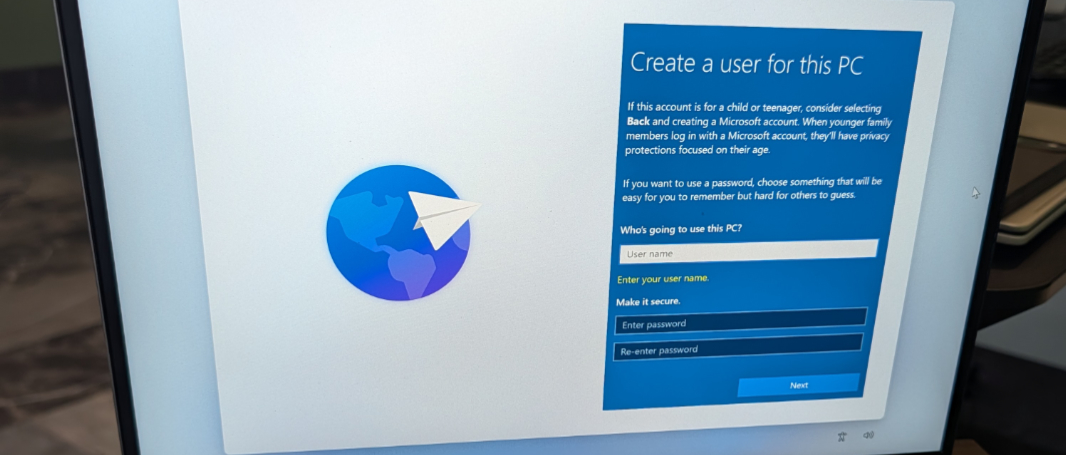Click empty blue area left of Next button
The height and width of the screenshot is (455, 1066).
[x=670, y=385]
